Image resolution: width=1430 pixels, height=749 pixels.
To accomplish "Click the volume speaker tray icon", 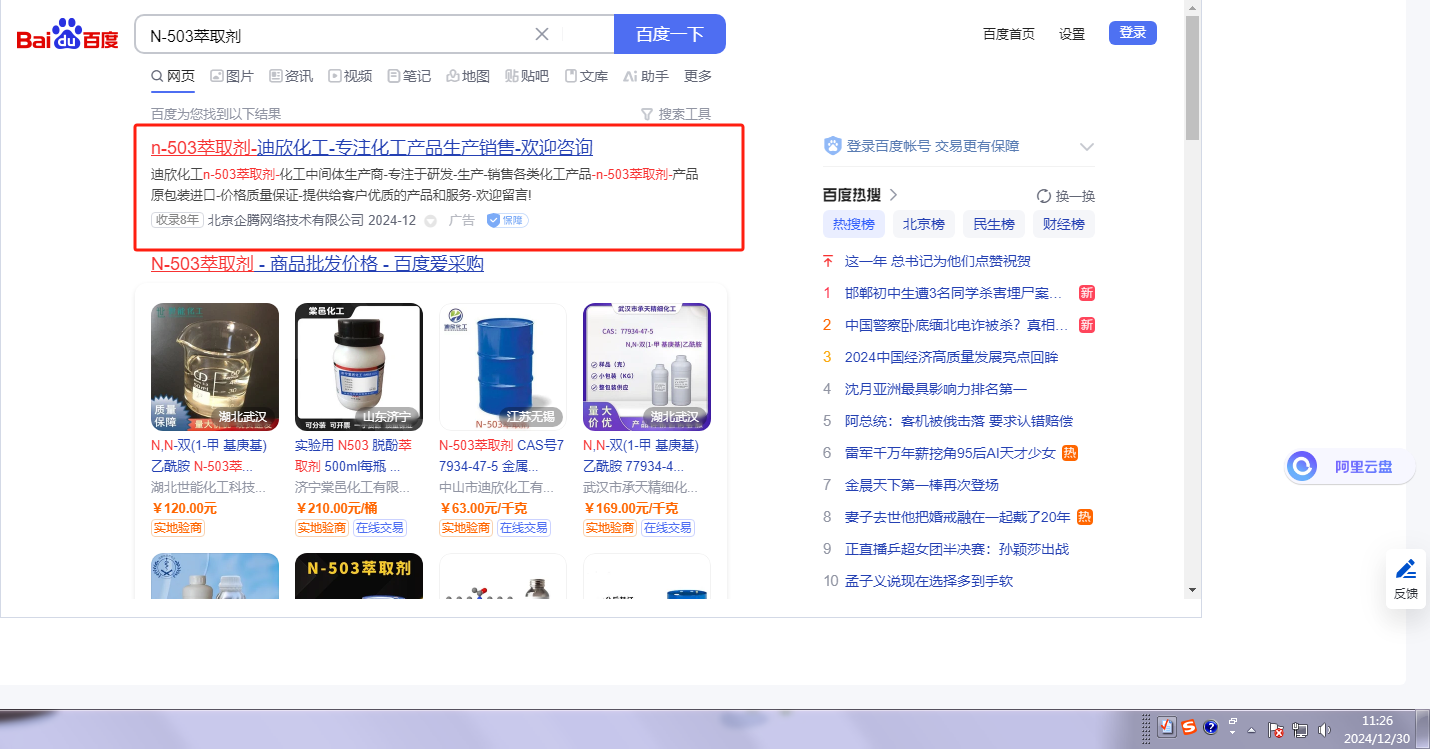I will (1324, 730).
